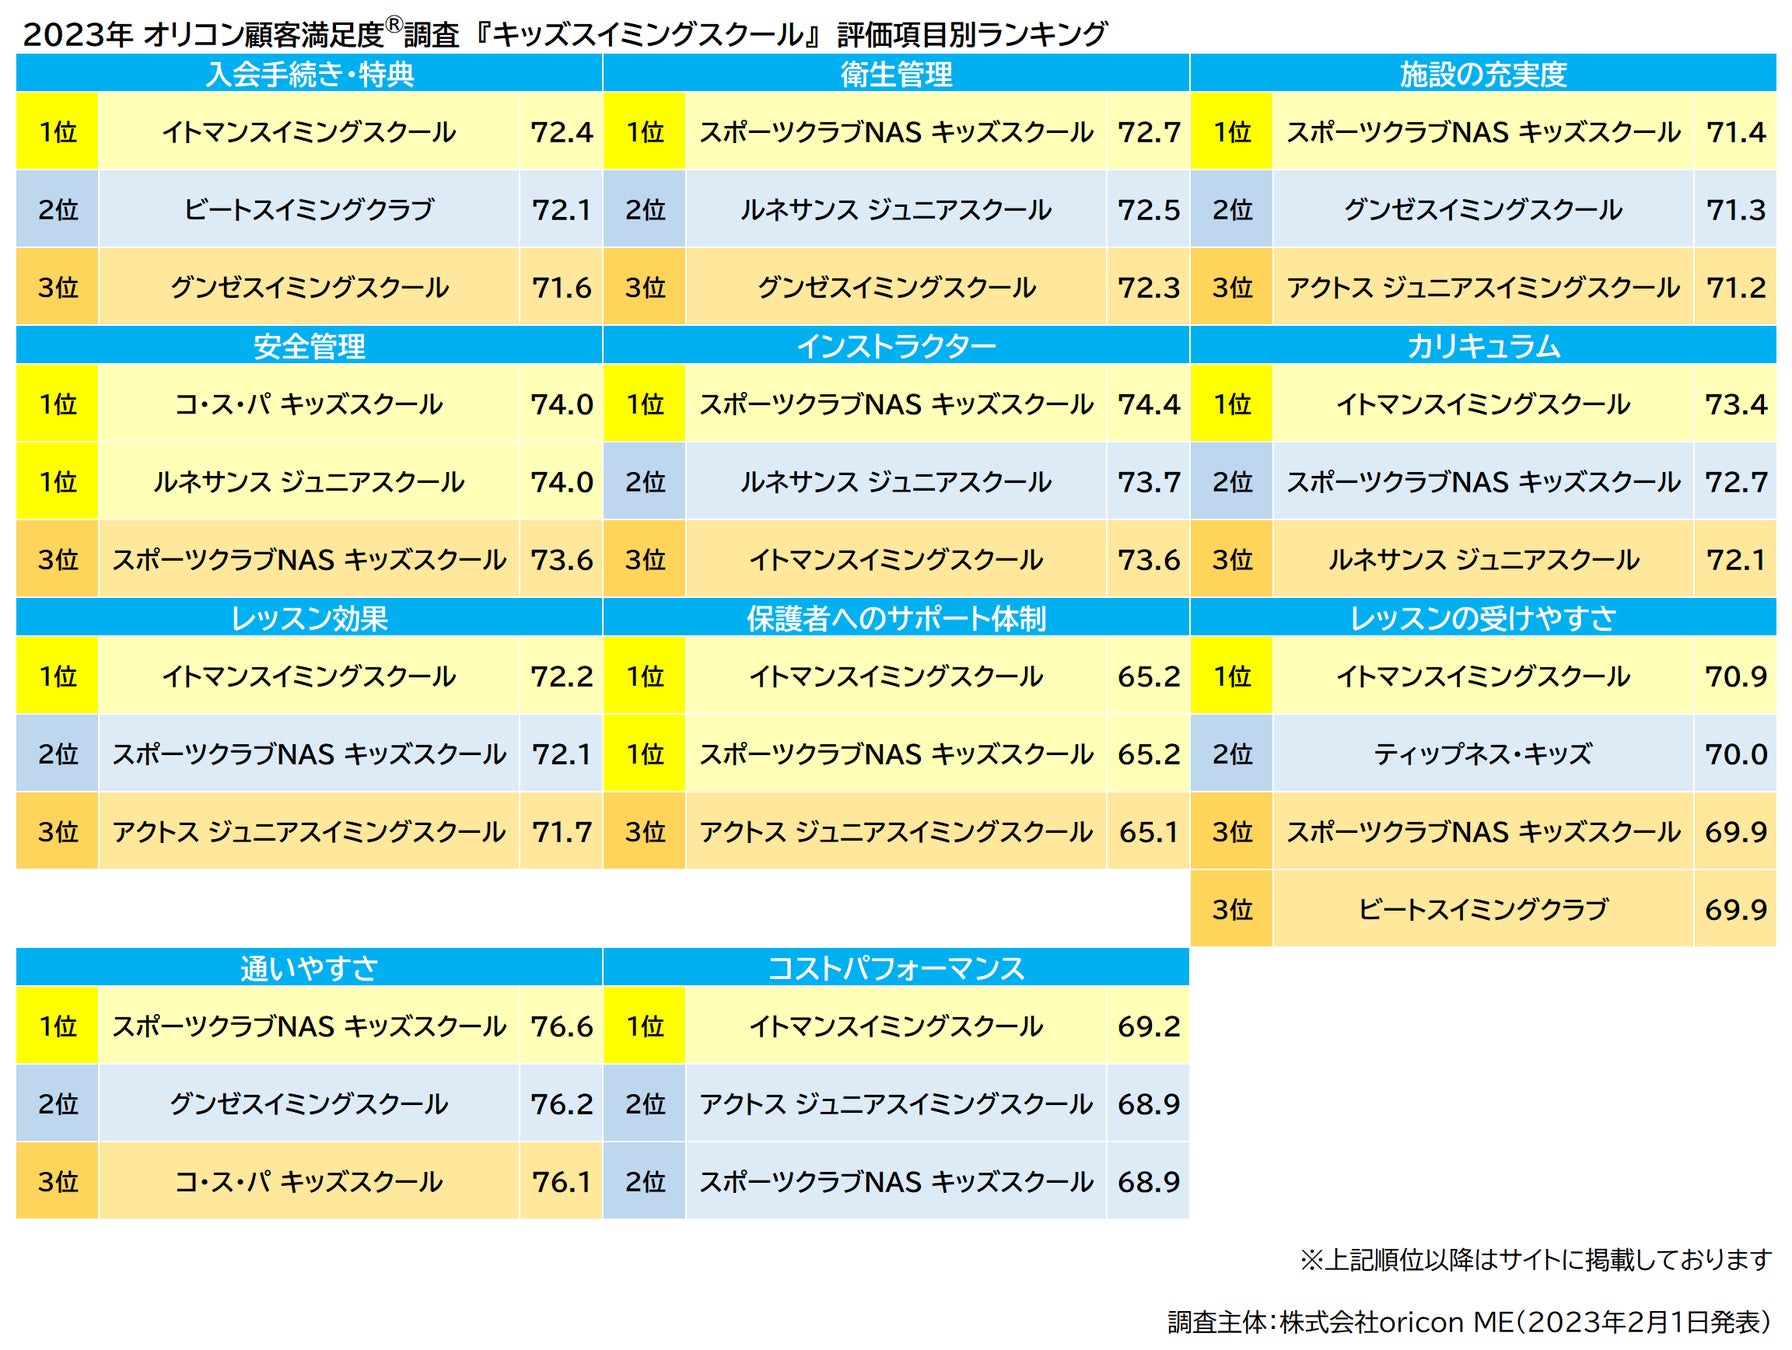1792x1350 pixels.
Task: Click the 70.9 score in レッスンの受けやすさ
Action: 1735,676
